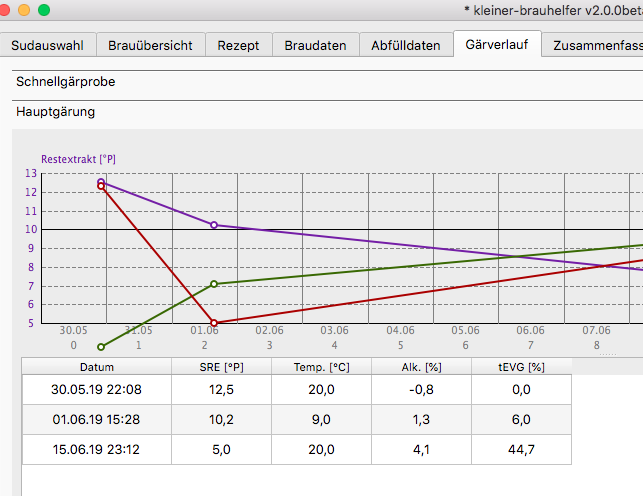The height and width of the screenshot is (496, 643).
Task: Click the SRE [°P] column header
Action: tap(221, 365)
